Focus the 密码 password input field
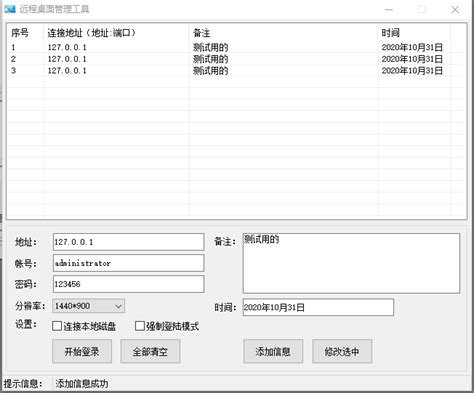Viewport: 474px width, 393px height. 128,284
